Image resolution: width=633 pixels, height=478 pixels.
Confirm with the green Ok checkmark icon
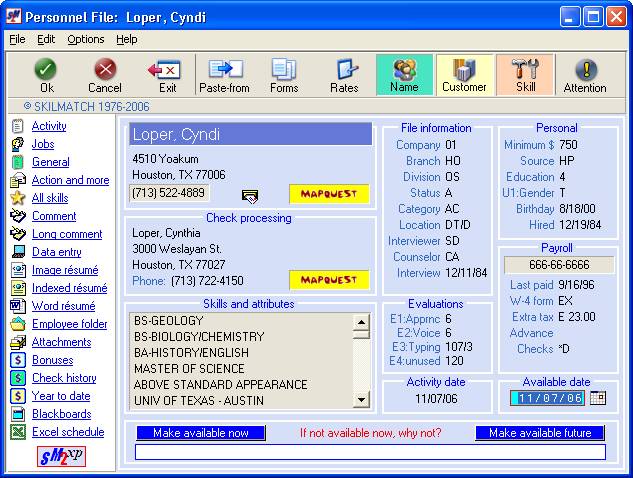pos(45,69)
